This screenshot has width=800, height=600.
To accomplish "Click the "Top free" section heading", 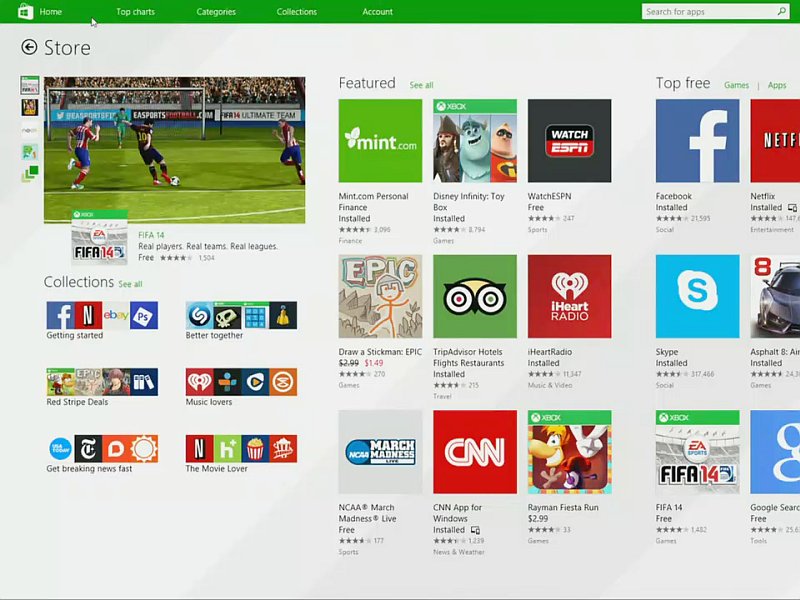I will 683,83.
